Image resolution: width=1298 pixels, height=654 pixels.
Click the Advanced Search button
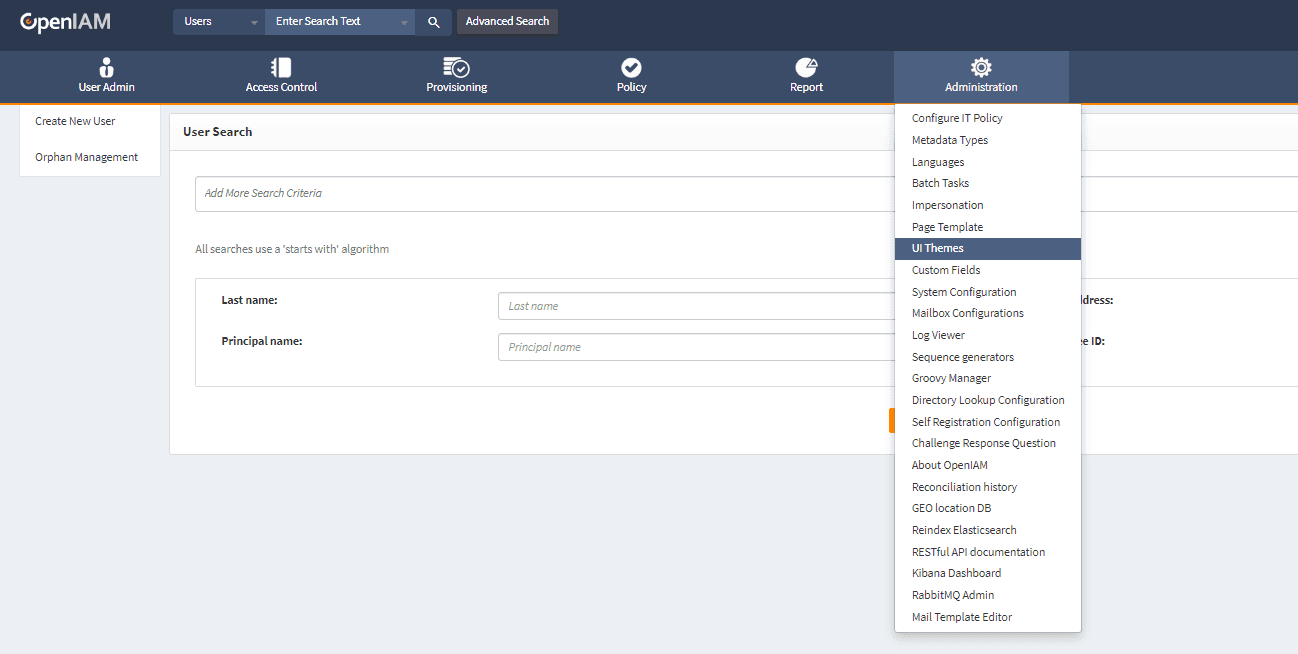pyautogui.click(x=507, y=22)
